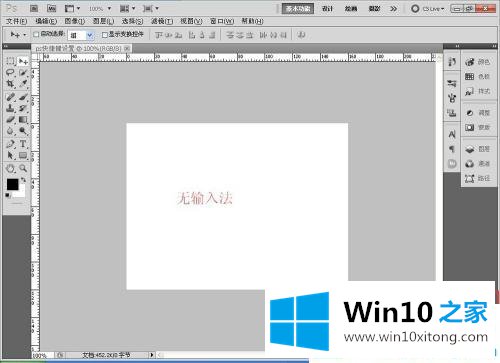Open the Character panel icon
500x363 pixels.
pyautogui.click(x=452, y=134)
